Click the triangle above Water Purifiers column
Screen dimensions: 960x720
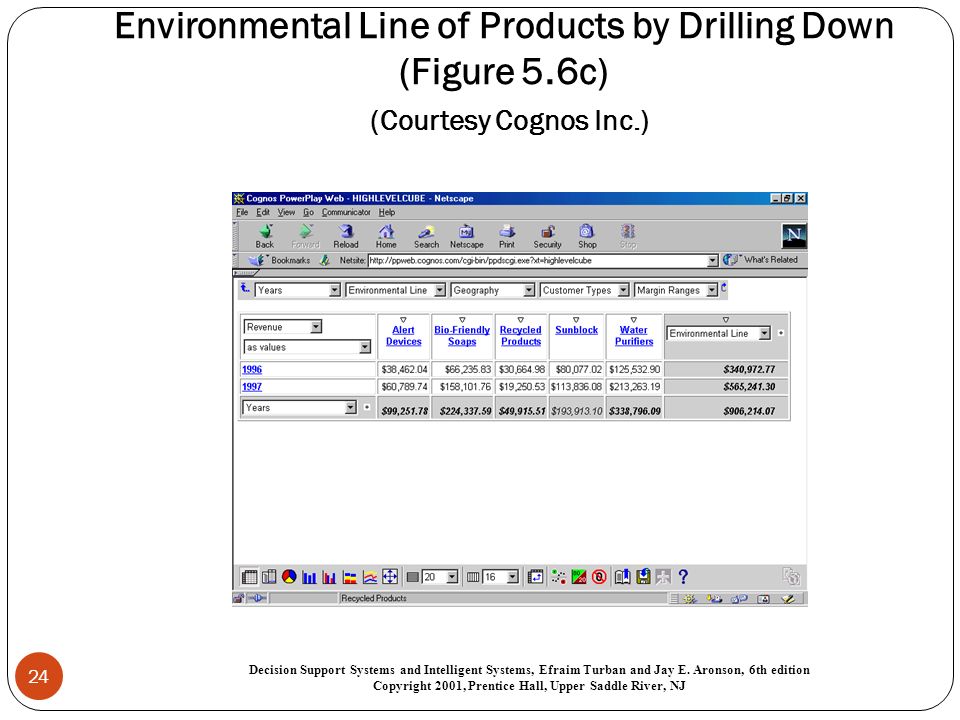(634, 320)
